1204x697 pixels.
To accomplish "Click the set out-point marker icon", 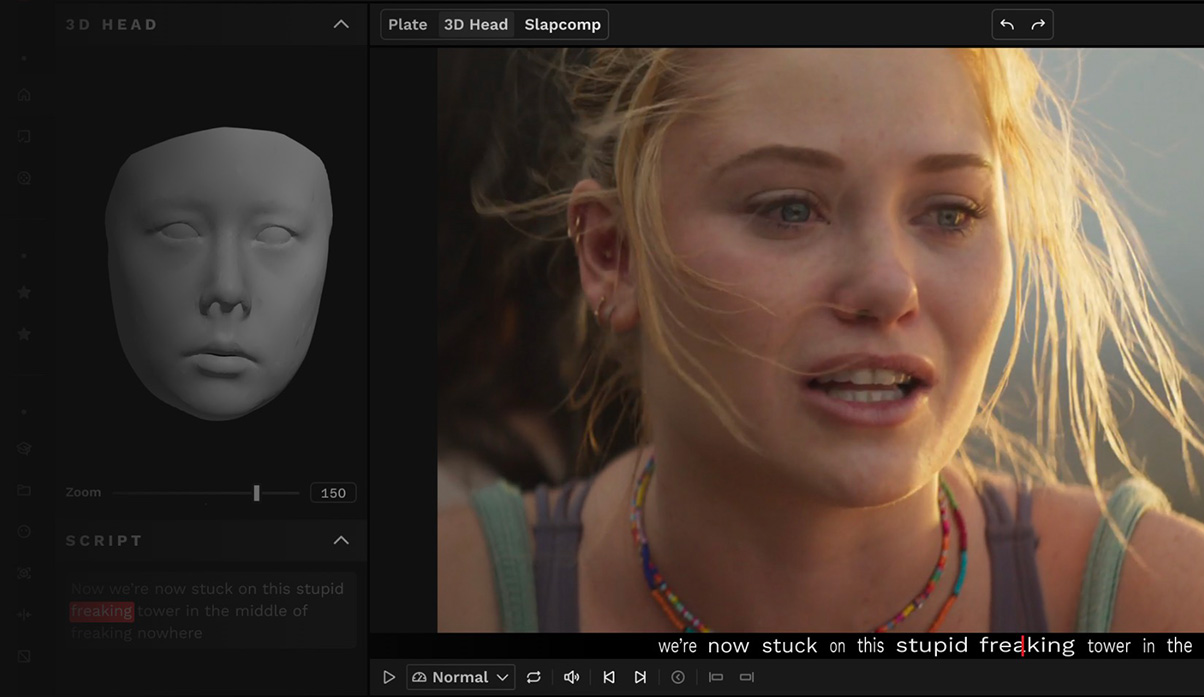I will coord(746,677).
